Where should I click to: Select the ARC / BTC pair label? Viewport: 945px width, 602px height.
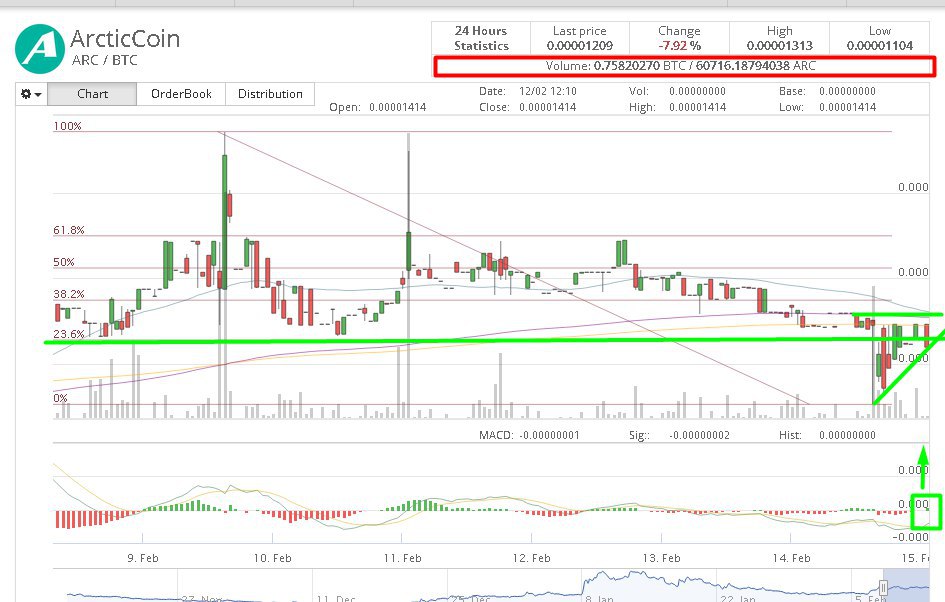point(104,60)
